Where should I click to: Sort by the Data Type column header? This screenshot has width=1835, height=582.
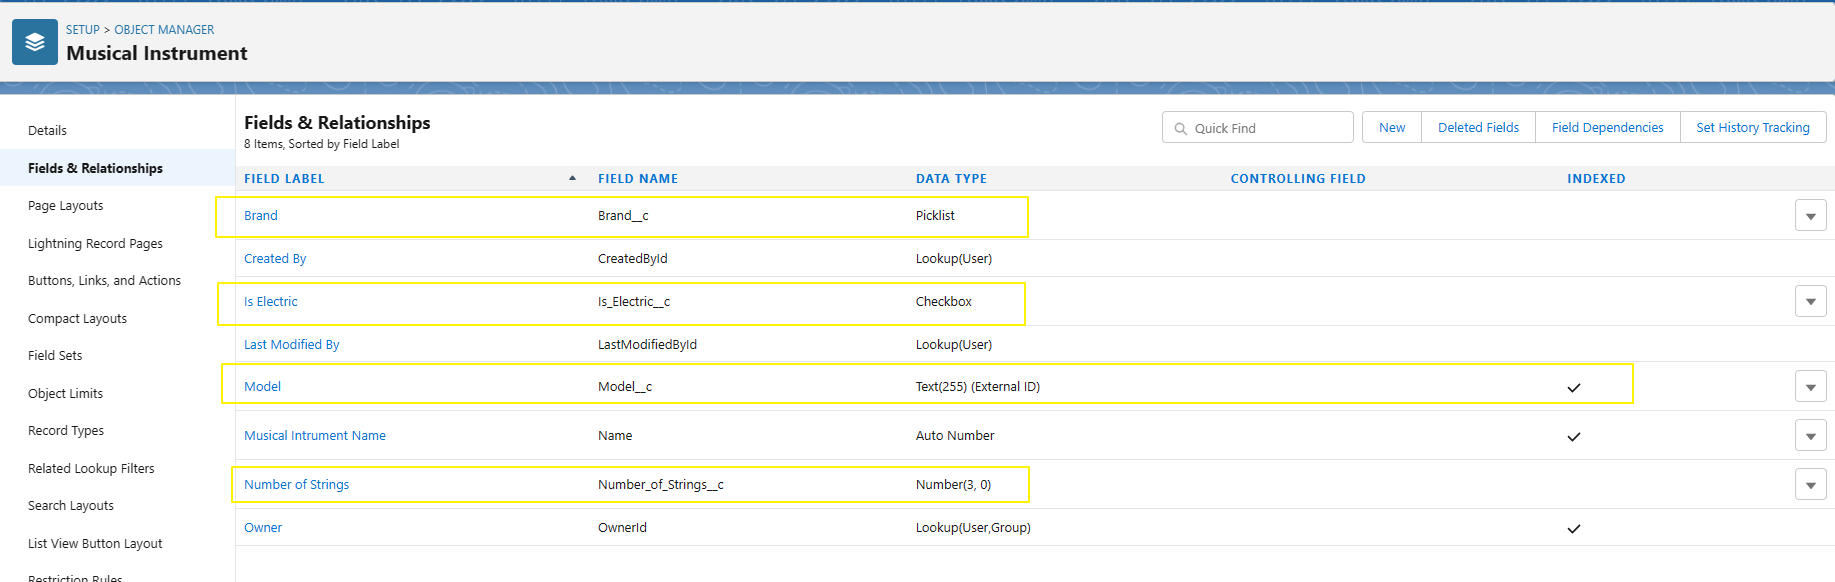[x=951, y=179]
